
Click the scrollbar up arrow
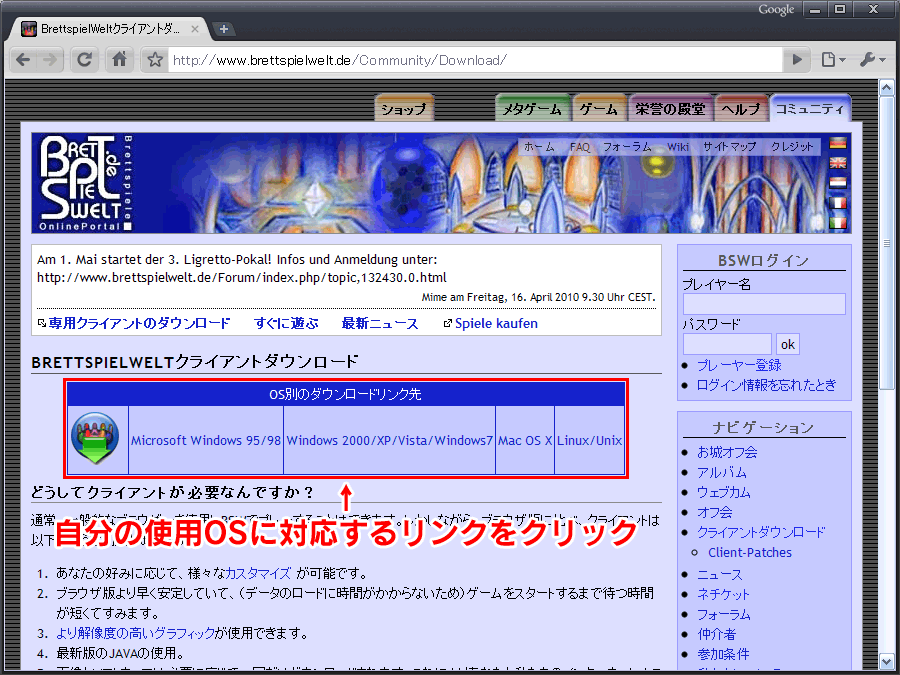tap(886, 88)
